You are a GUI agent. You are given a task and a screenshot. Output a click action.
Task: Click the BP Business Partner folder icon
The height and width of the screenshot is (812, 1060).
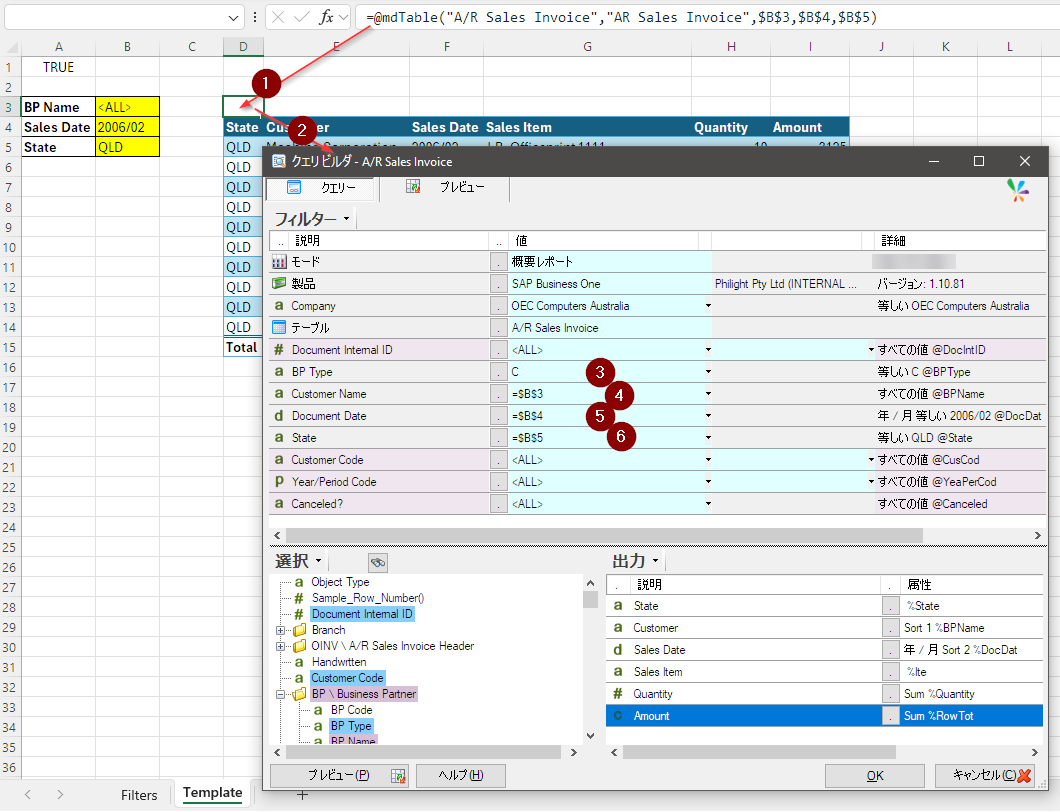tap(299, 694)
